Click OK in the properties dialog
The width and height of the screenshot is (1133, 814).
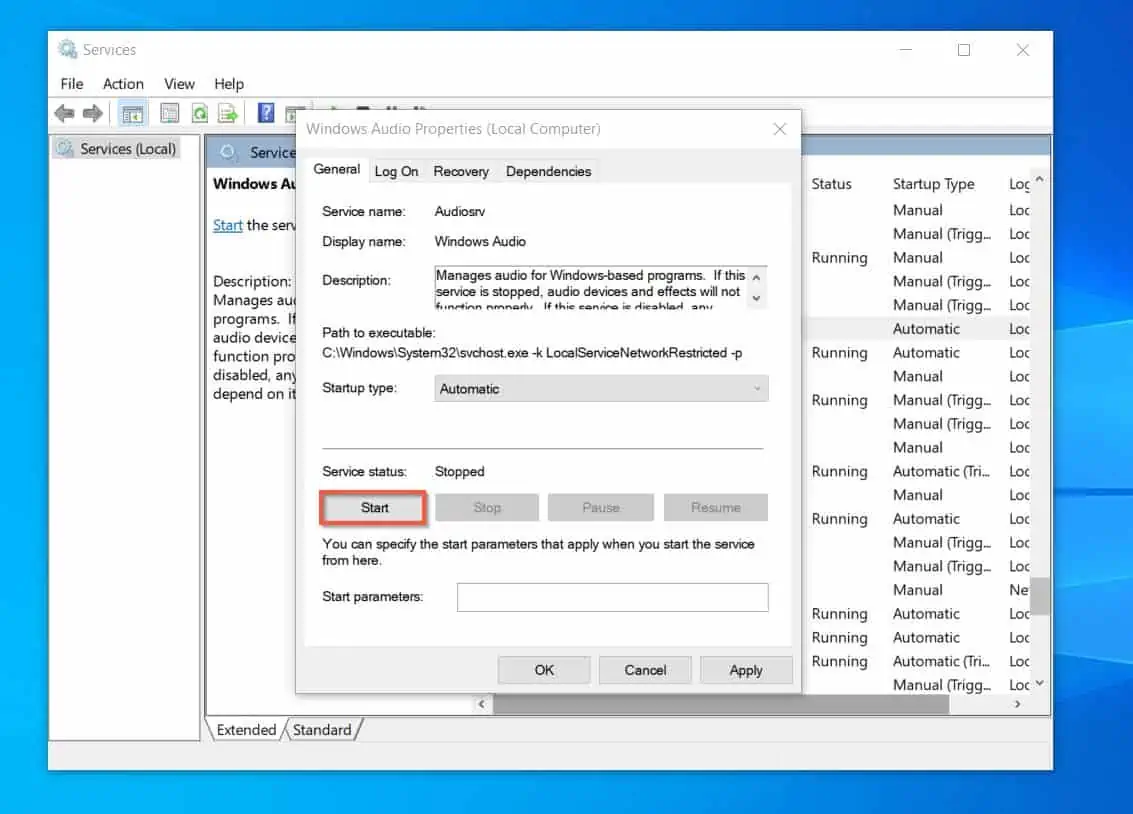[544, 670]
